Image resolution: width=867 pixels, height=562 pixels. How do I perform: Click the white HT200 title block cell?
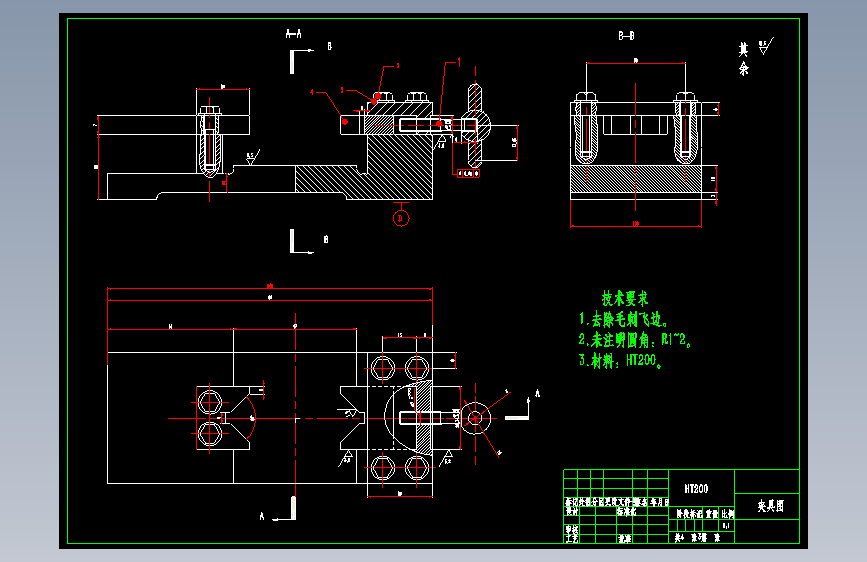click(696, 489)
